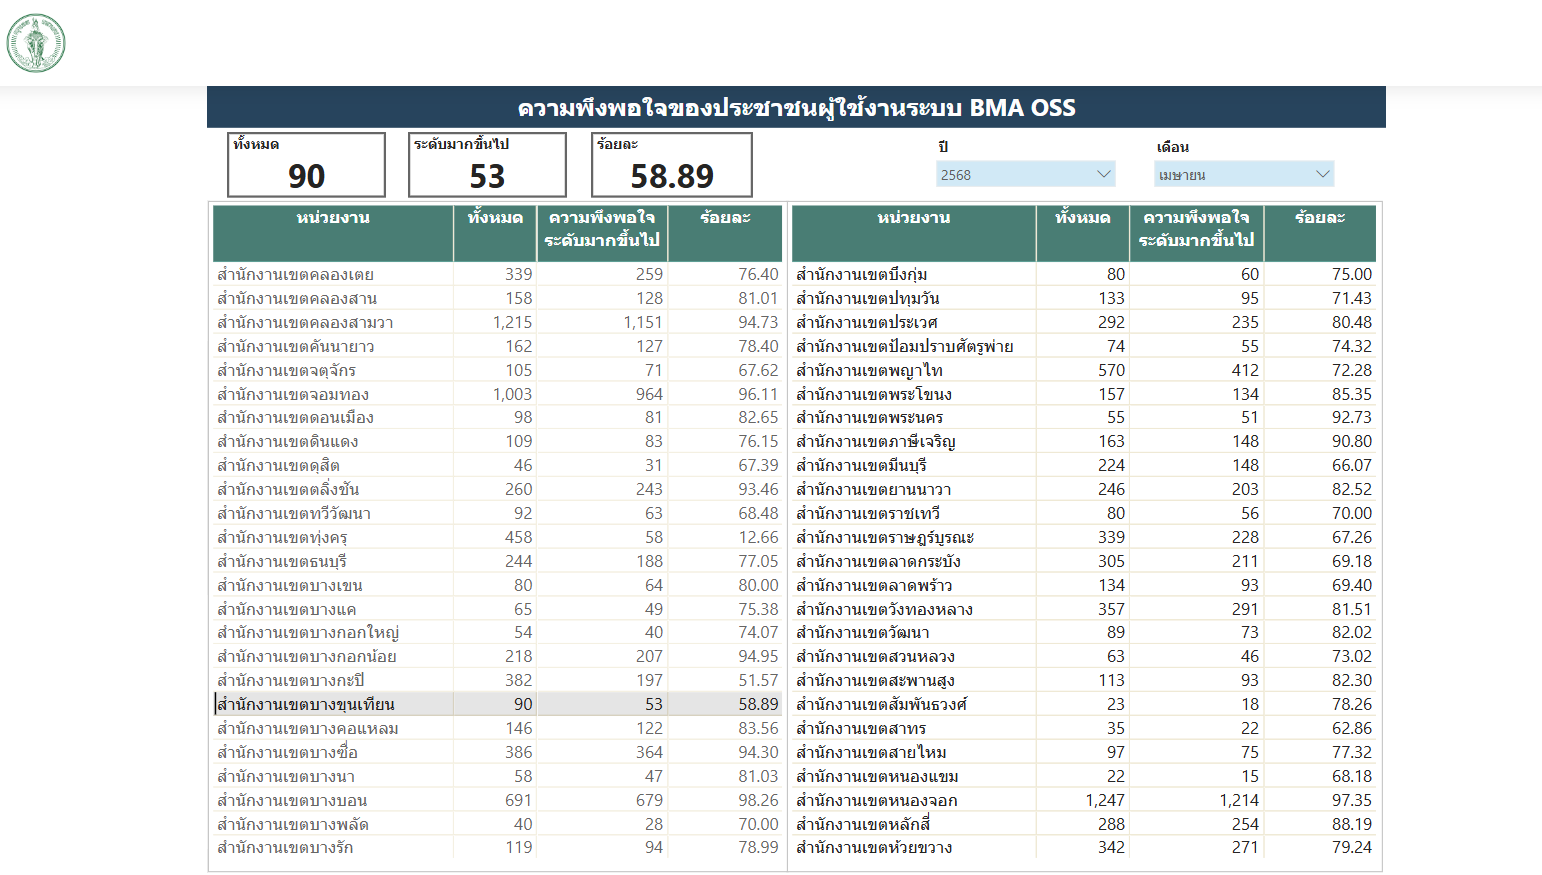Select row สำนักงานเขตหนองจอก
The image size is (1542, 875).
1084,800
